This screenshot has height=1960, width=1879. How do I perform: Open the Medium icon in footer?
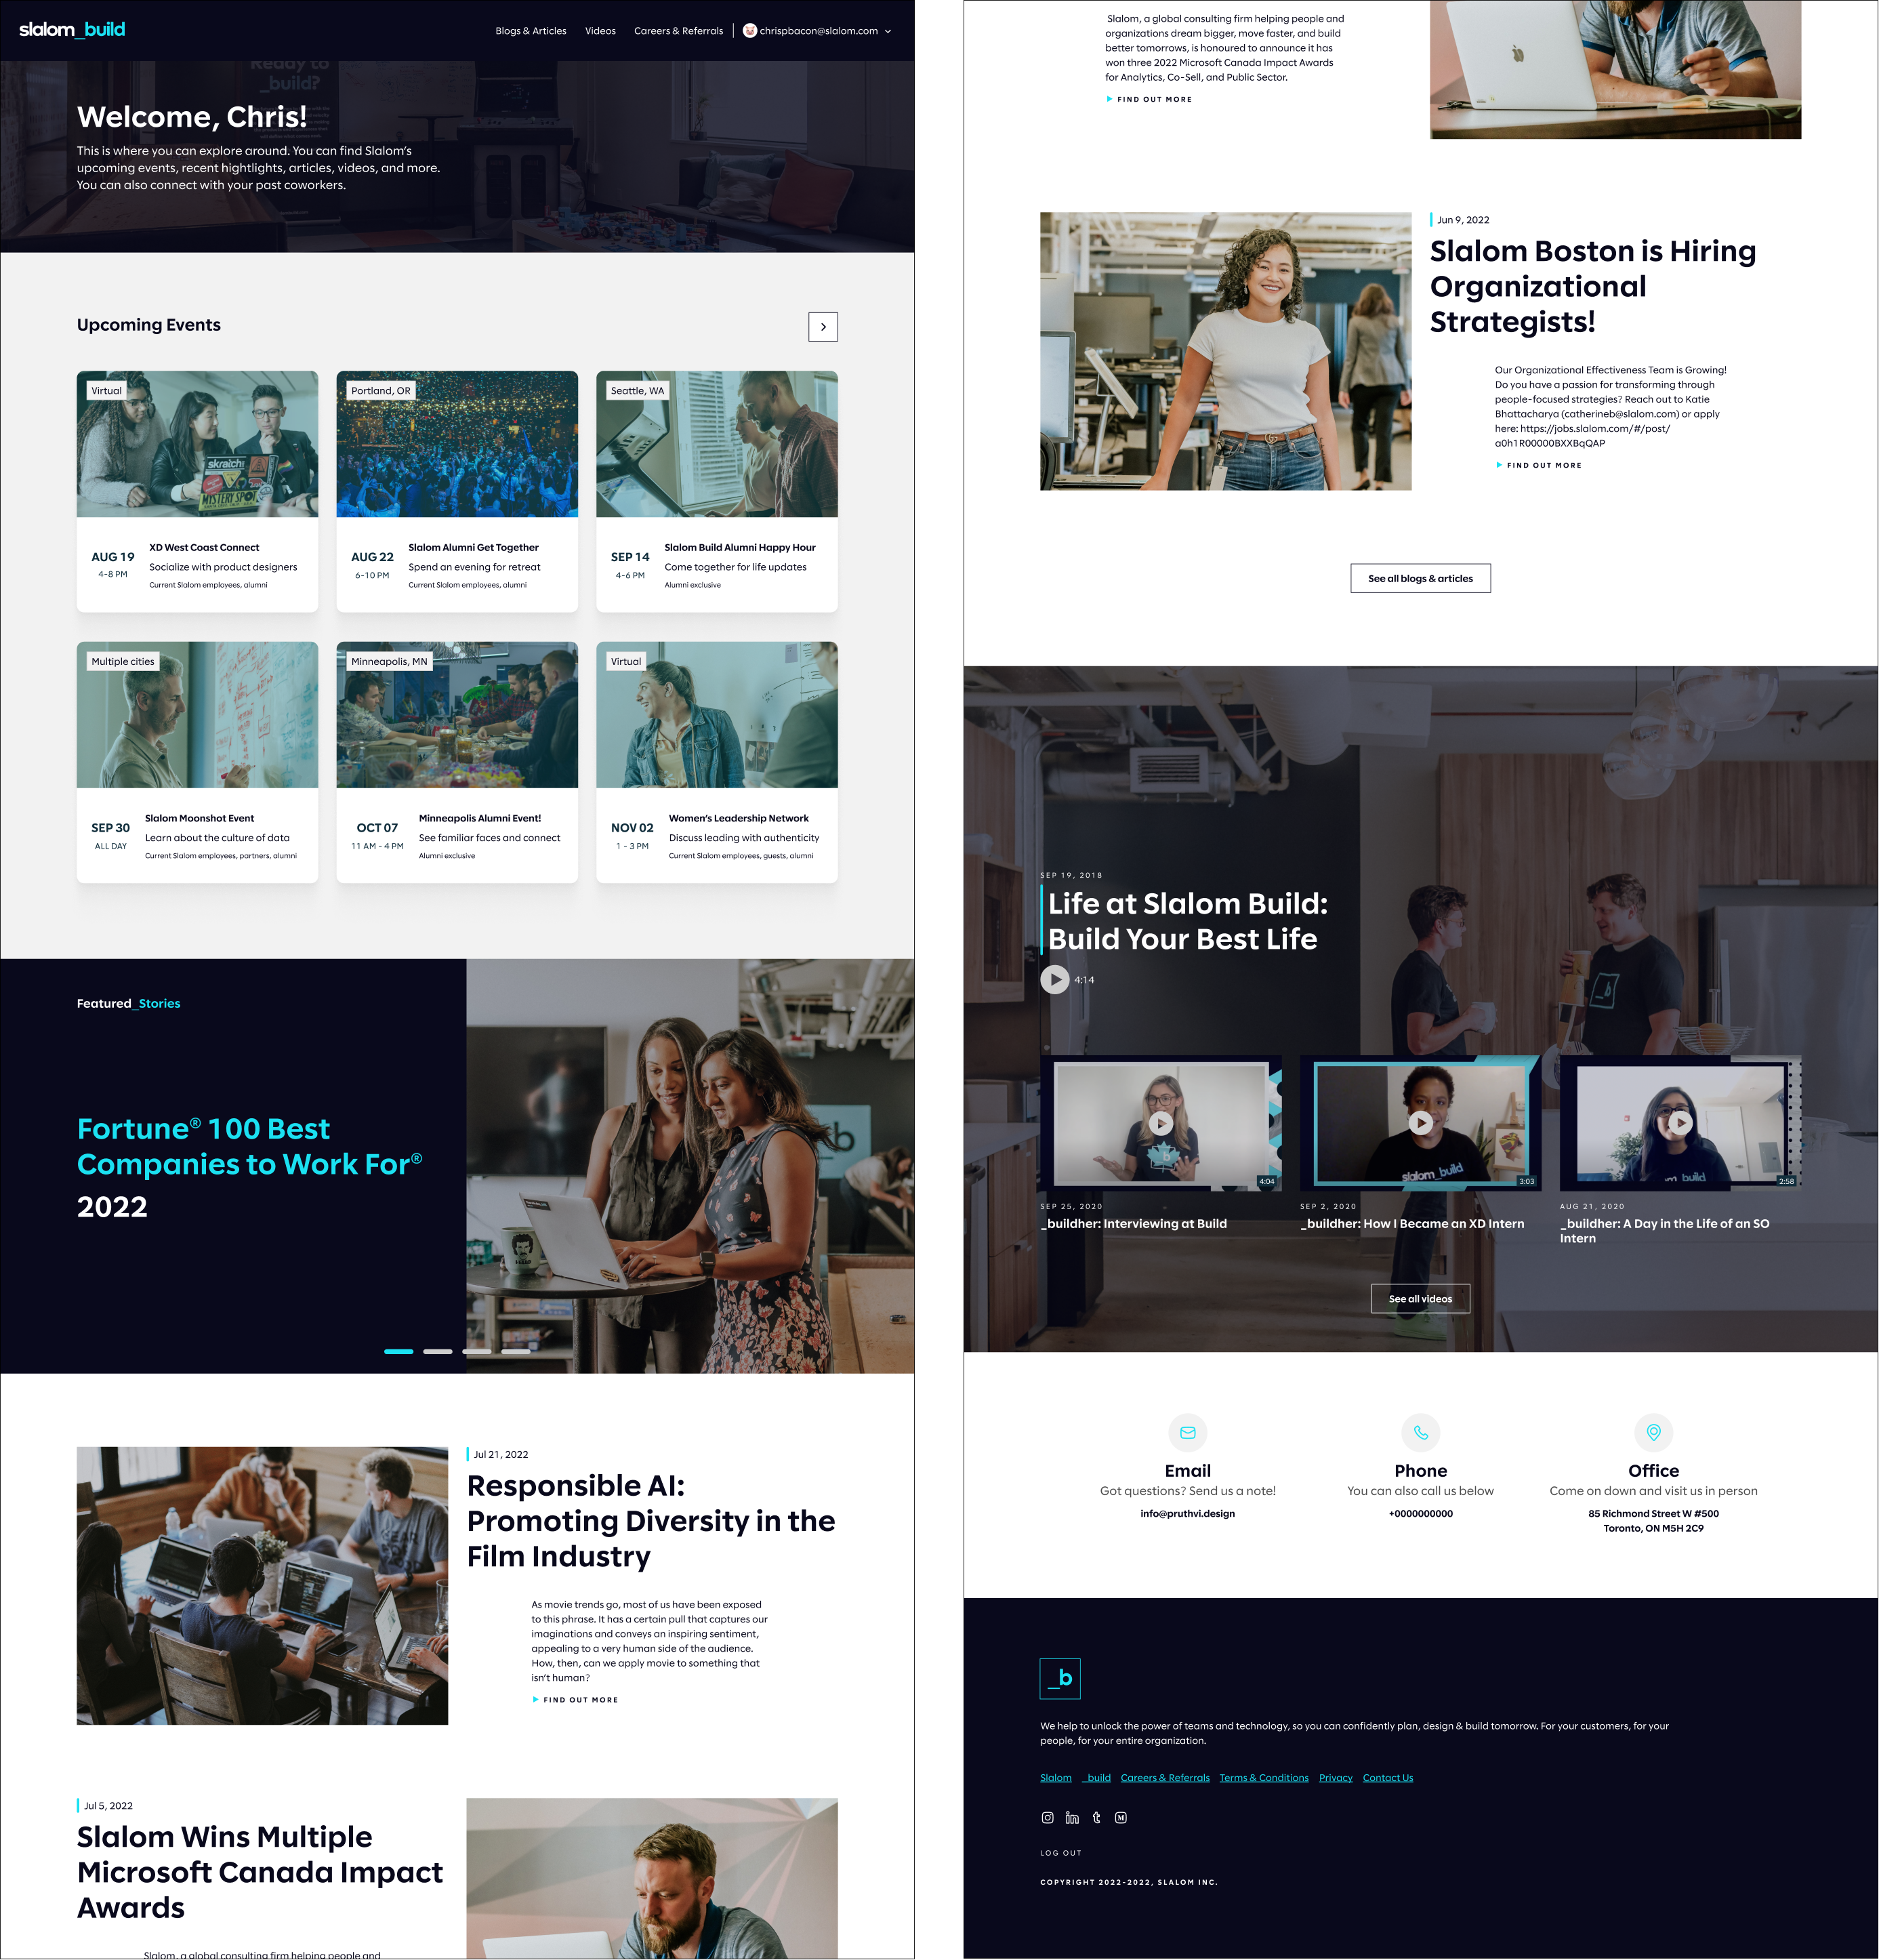tap(1121, 1818)
